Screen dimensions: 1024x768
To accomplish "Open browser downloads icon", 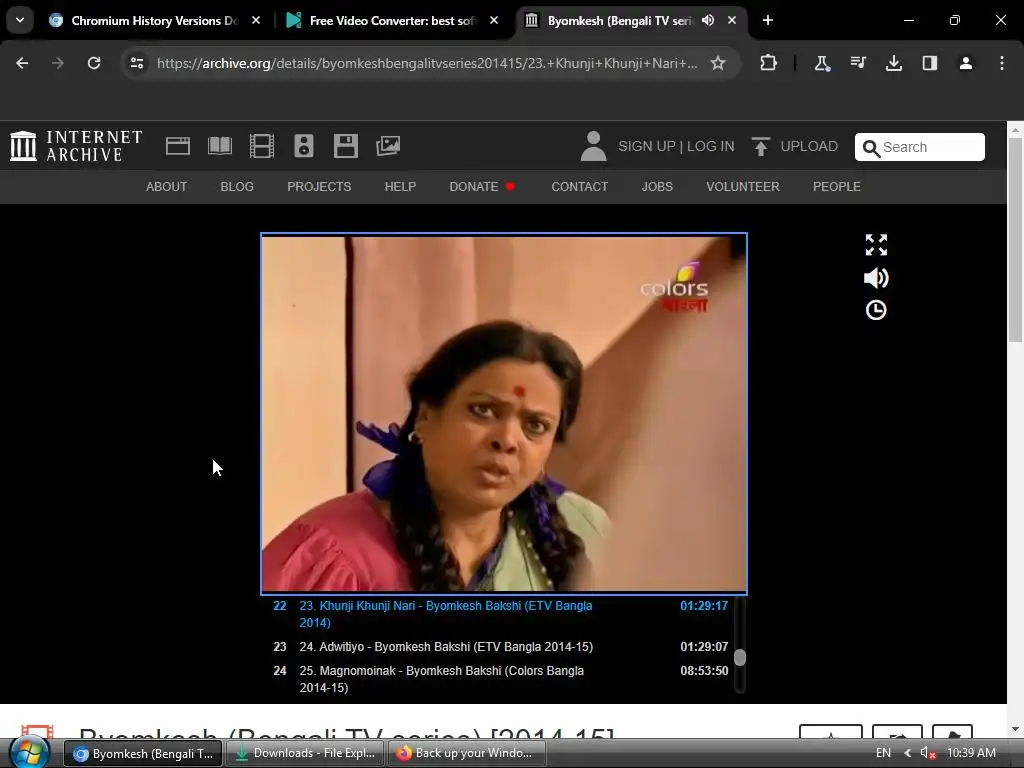I will (x=893, y=63).
